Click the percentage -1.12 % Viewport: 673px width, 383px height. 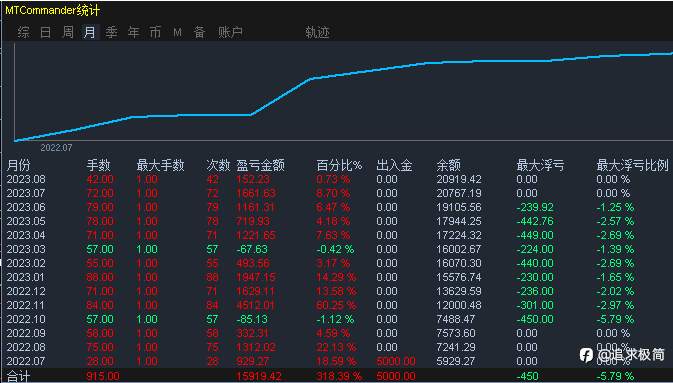(335, 319)
